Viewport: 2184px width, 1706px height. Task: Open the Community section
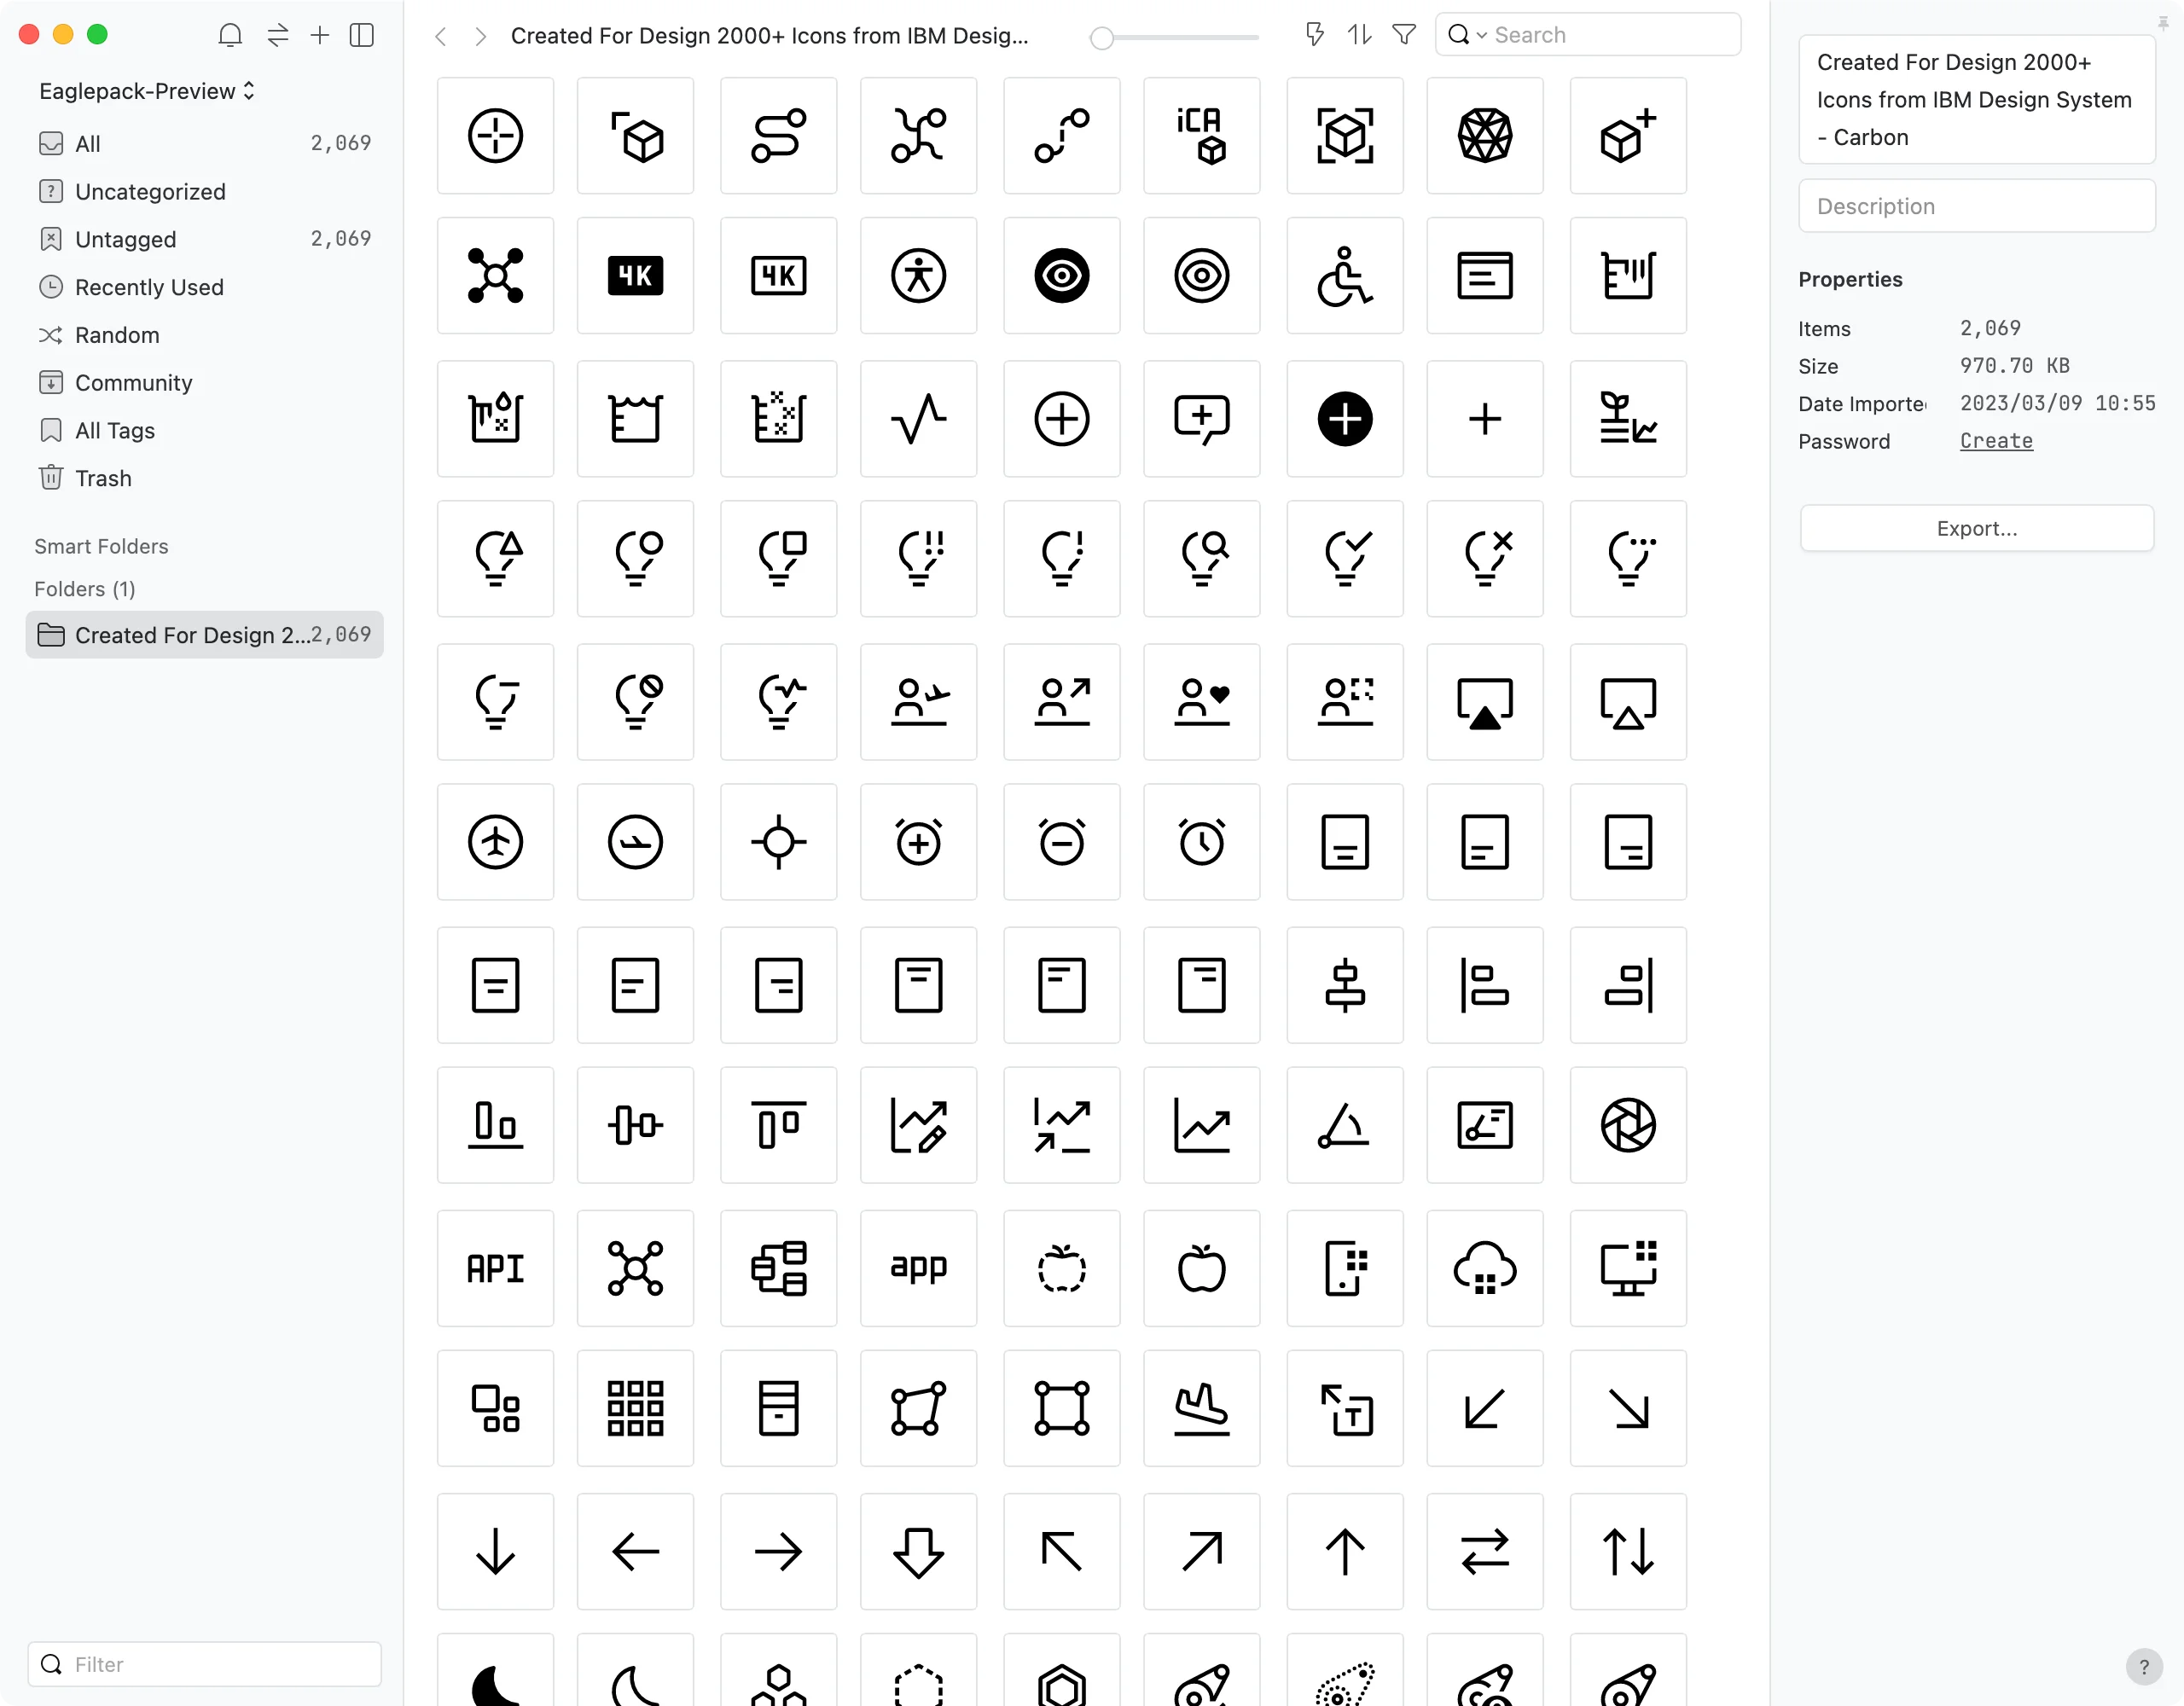click(x=204, y=382)
